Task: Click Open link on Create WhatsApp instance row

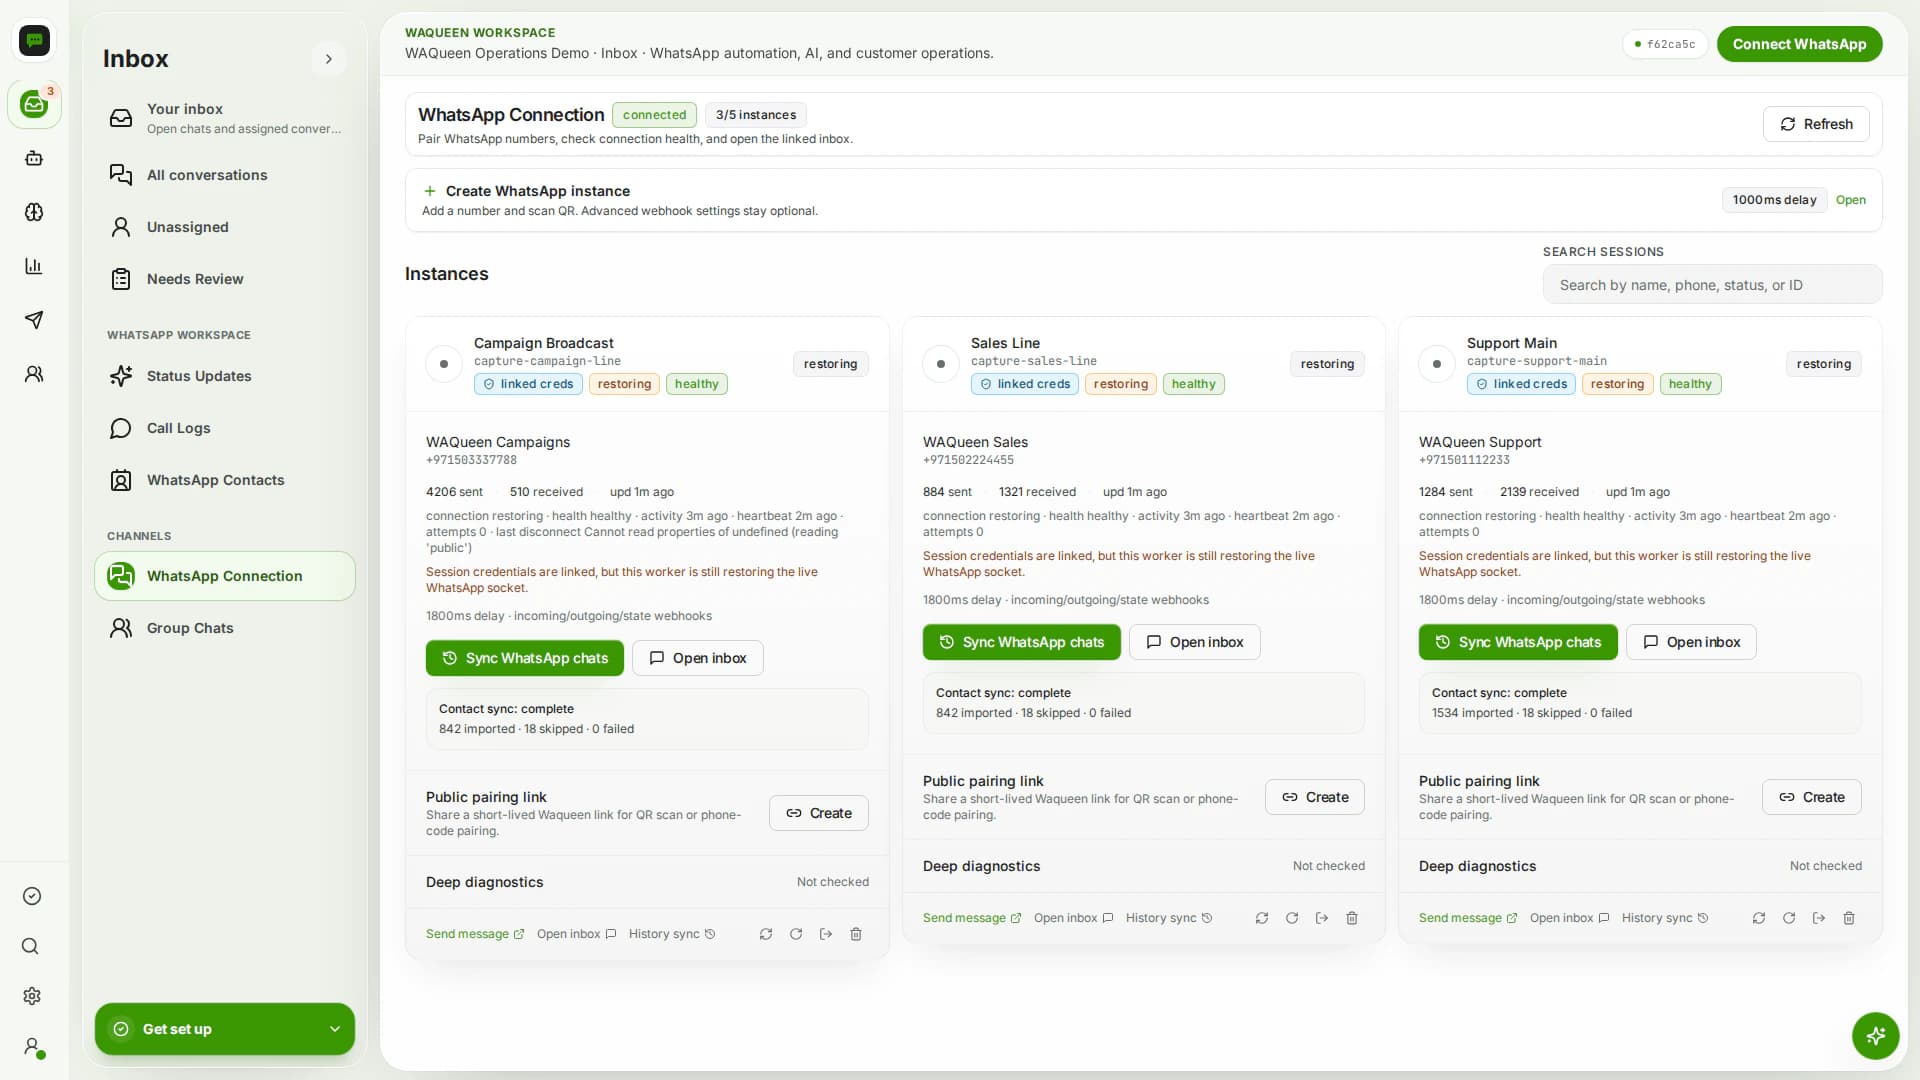Action: click(1851, 200)
